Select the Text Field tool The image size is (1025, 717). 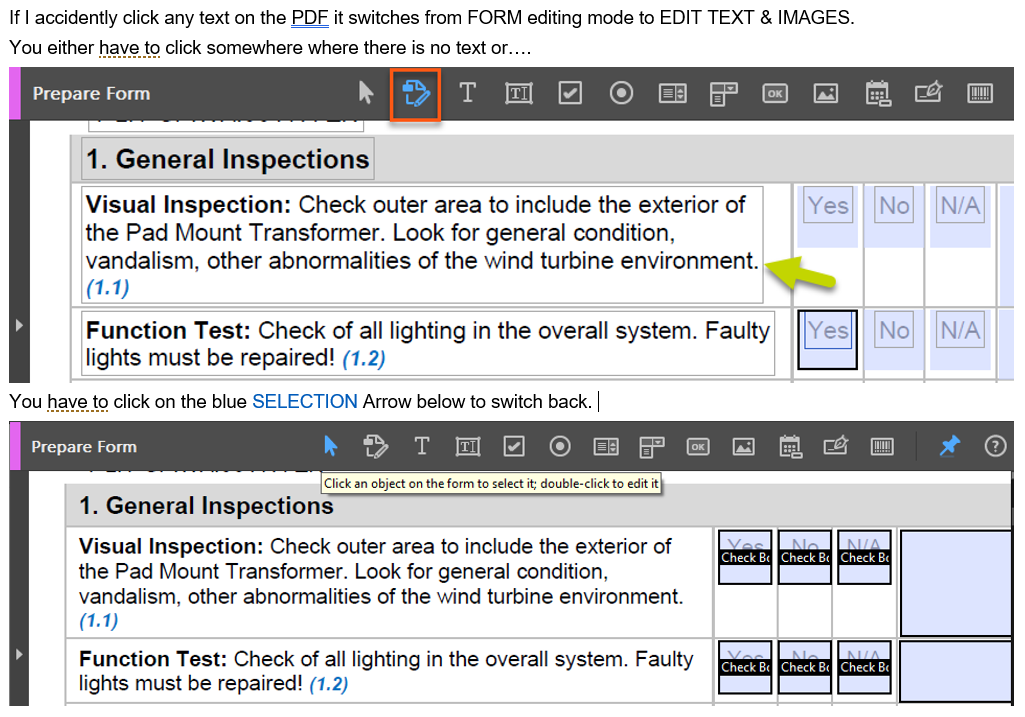pos(518,93)
